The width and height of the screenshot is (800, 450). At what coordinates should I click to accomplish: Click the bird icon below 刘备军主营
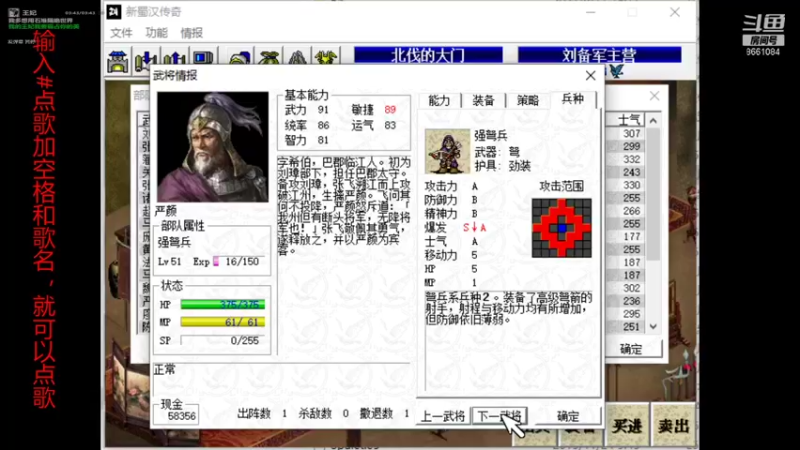[x=616, y=71]
